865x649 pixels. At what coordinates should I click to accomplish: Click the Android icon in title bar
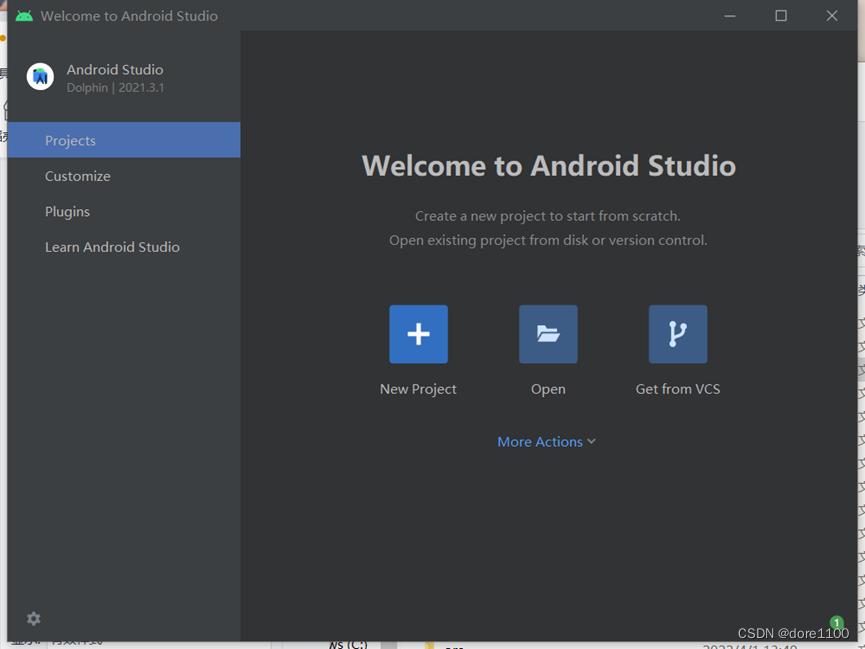[24, 16]
